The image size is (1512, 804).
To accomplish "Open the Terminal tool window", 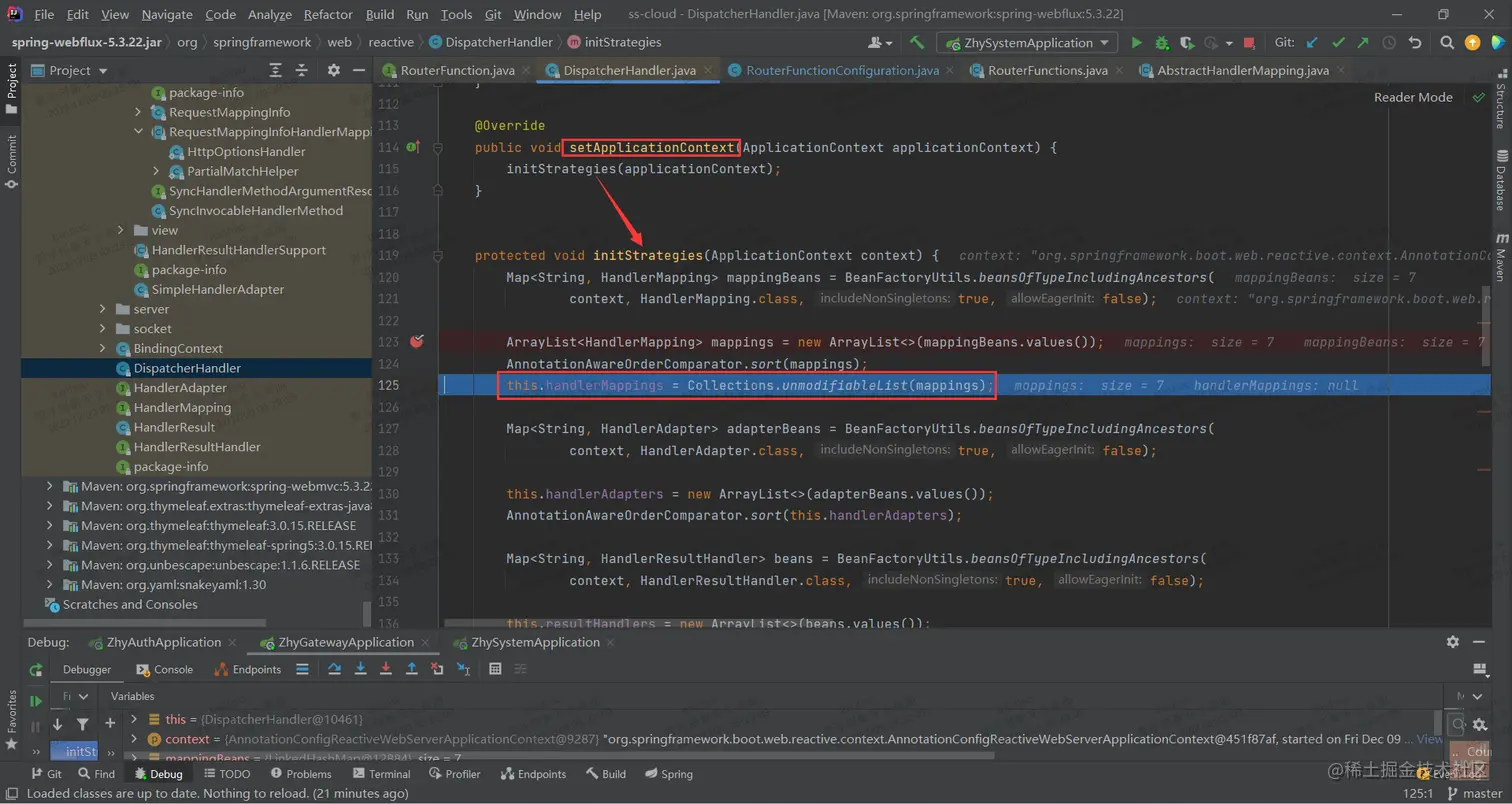I will tap(380, 774).
